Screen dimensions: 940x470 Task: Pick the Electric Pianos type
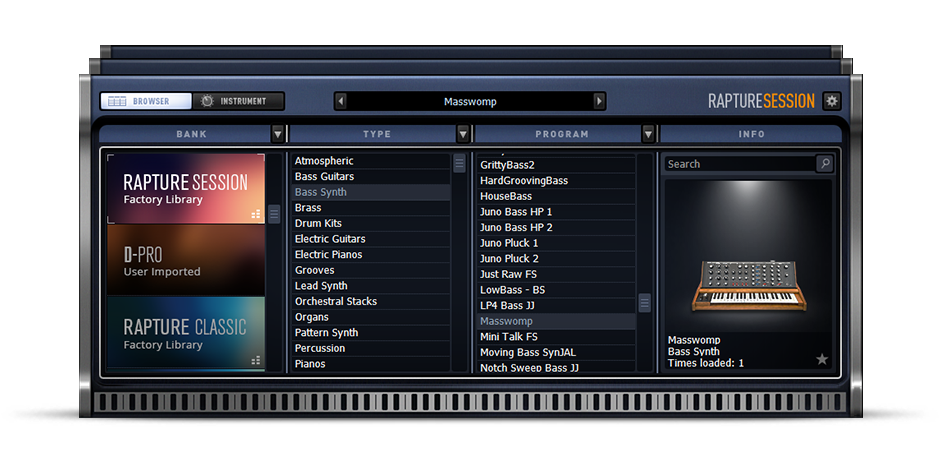(370, 254)
